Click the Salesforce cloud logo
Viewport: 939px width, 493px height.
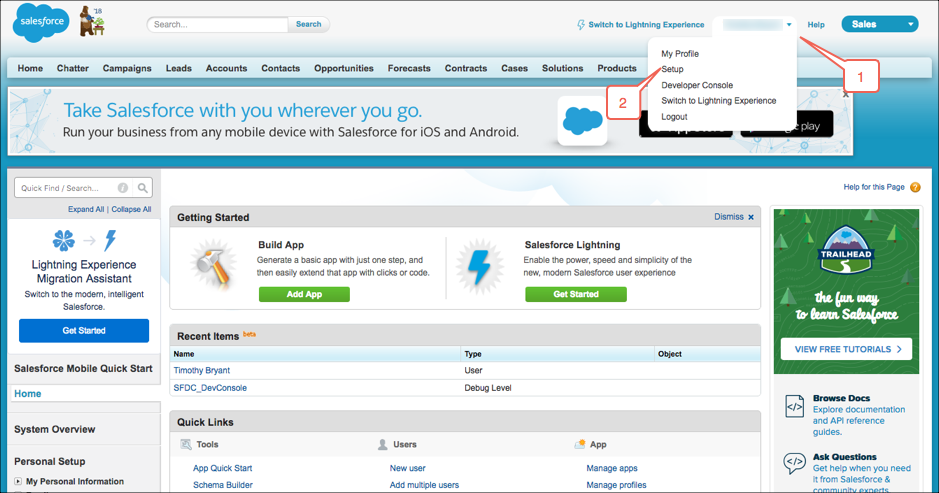(x=41, y=22)
